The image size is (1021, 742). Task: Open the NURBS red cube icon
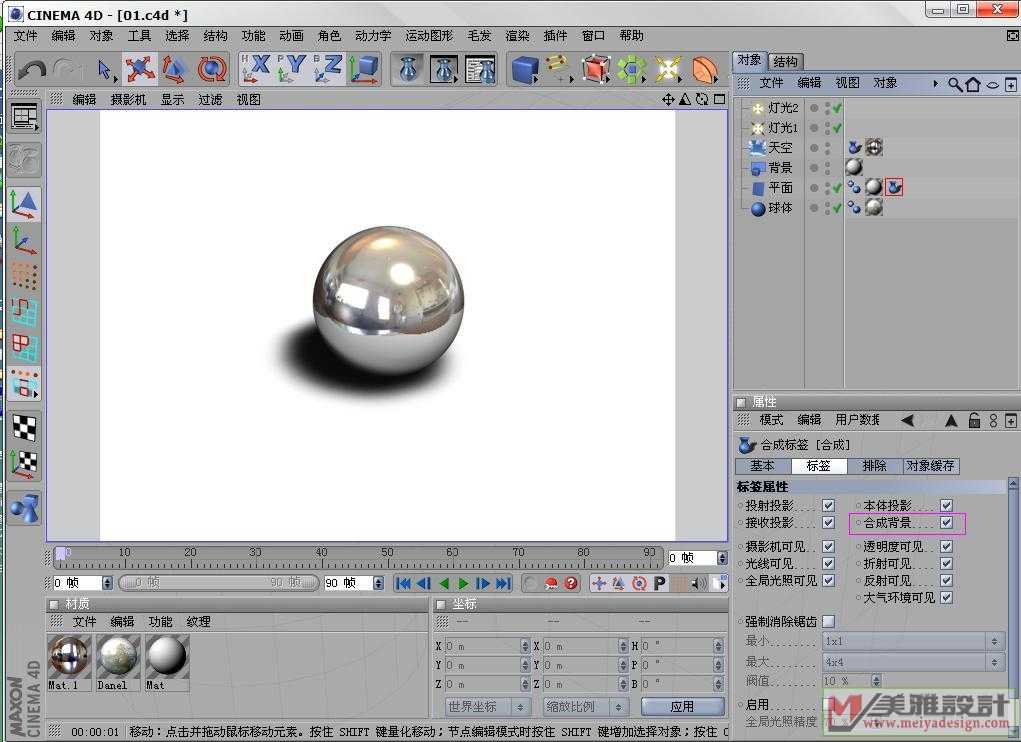point(596,70)
